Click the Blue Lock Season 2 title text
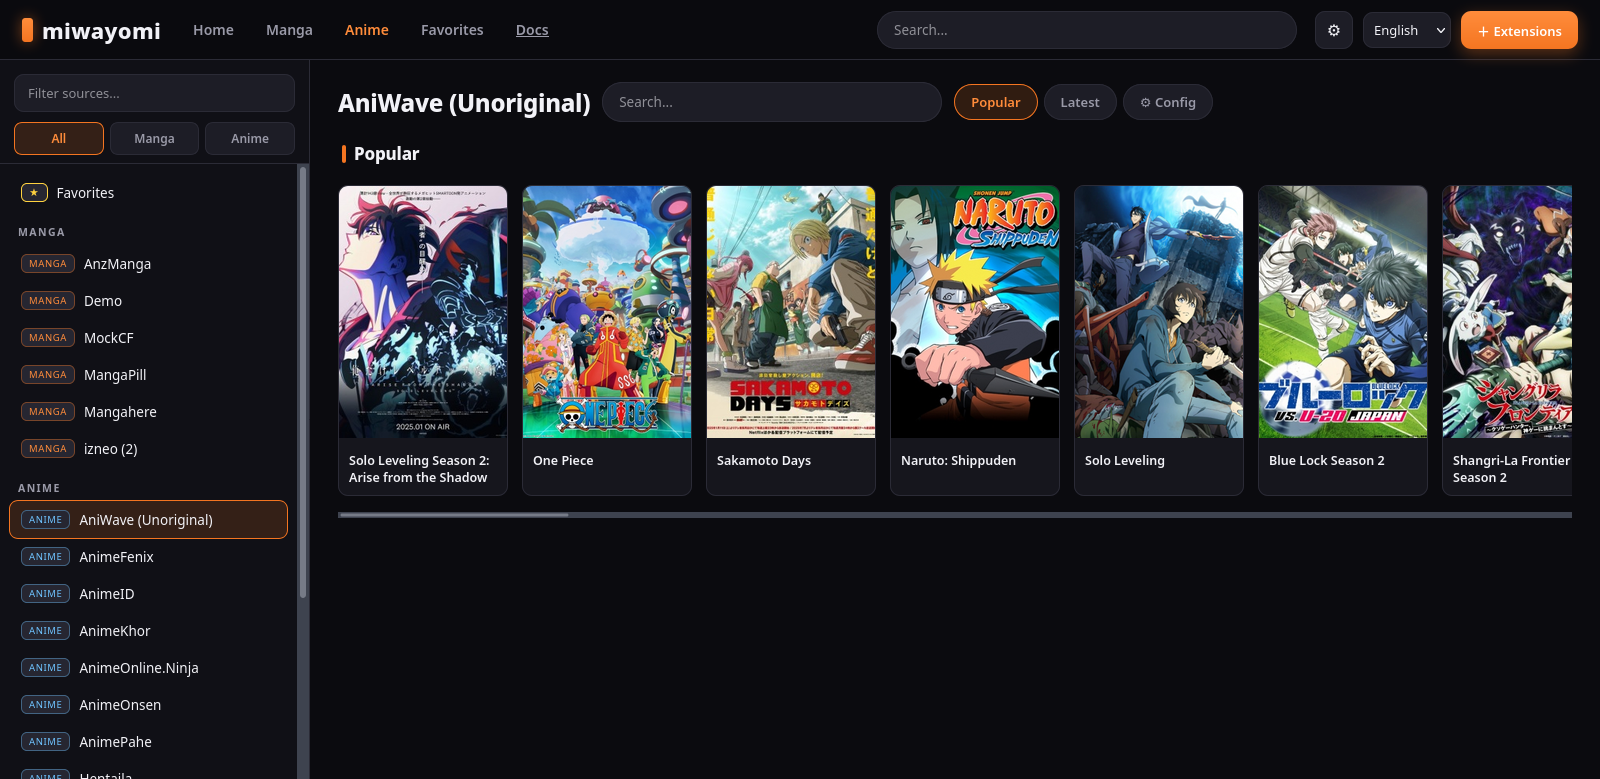Viewport: 1600px width, 779px height. pyautogui.click(x=1327, y=461)
